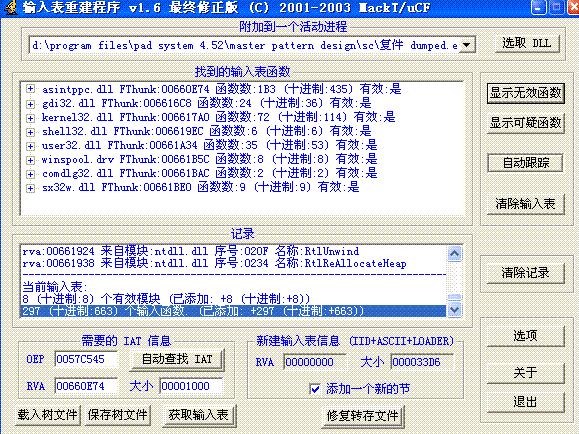The image size is (579, 434).
Task: Select the 当前输入表 log line
Action: tap(55, 287)
